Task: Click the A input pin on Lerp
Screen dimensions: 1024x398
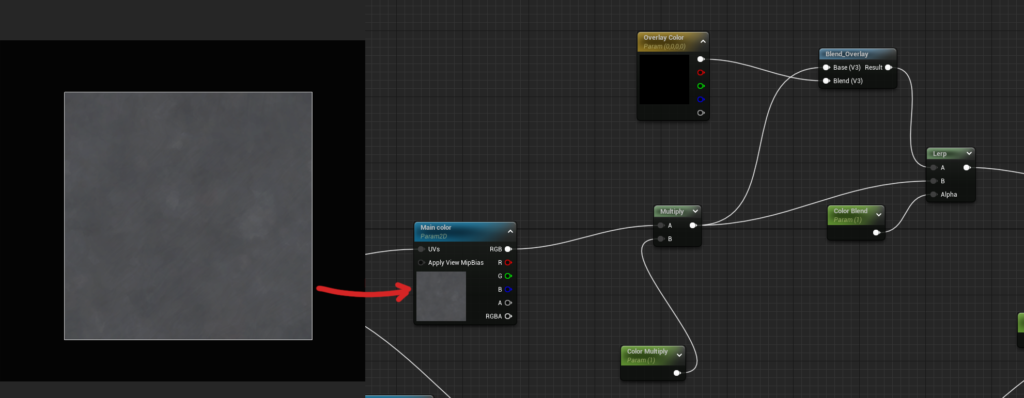Action: tap(934, 167)
